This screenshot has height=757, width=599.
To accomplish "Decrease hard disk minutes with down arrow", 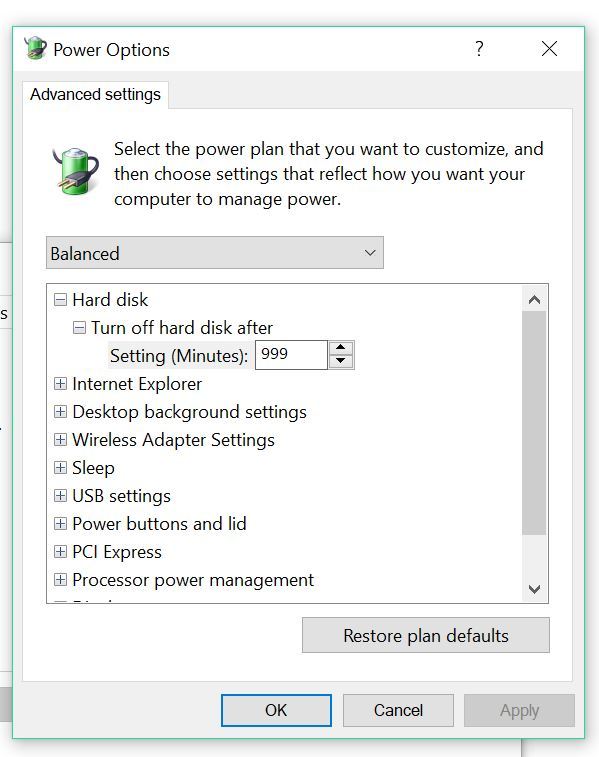I will coord(341,361).
